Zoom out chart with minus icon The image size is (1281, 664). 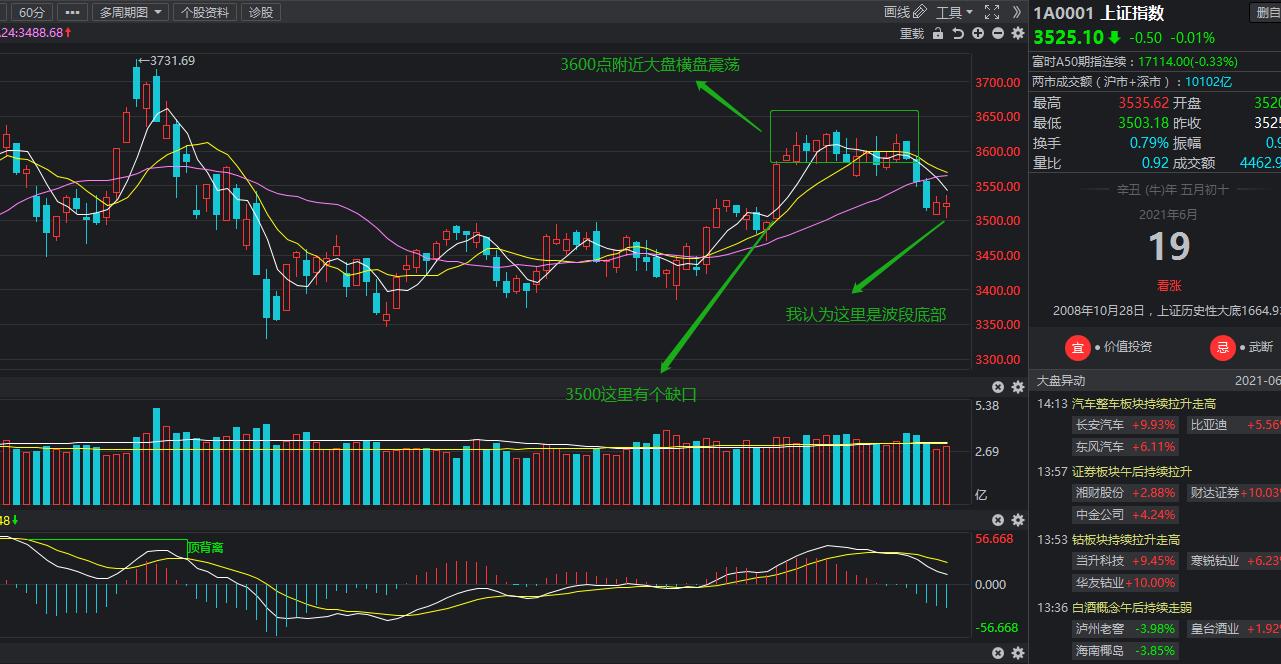click(x=998, y=33)
